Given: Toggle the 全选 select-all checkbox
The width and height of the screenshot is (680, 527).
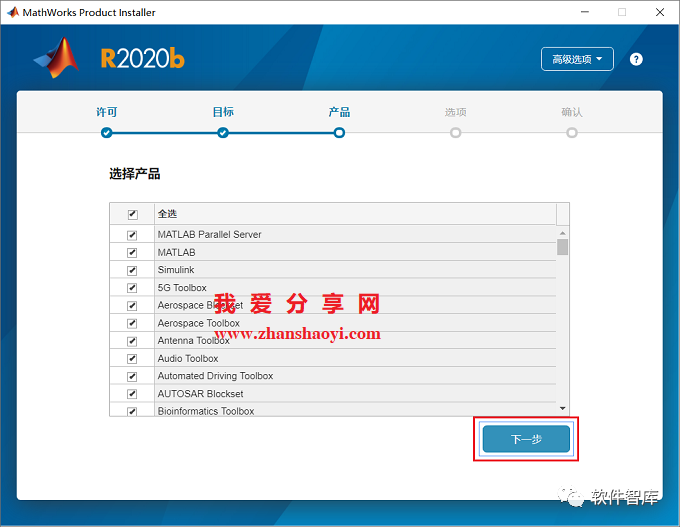Looking at the screenshot, I should pyautogui.click(x=132, y=214).
